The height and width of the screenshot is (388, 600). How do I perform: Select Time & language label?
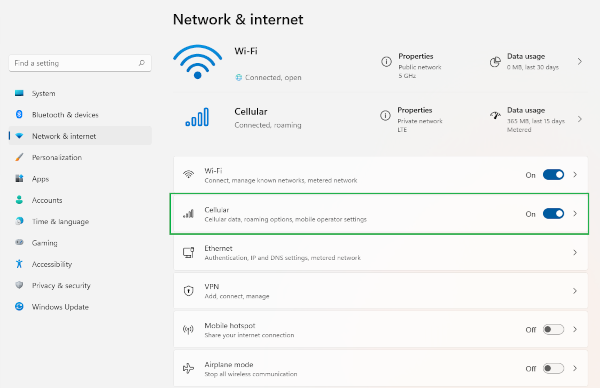tap(60, 221)
